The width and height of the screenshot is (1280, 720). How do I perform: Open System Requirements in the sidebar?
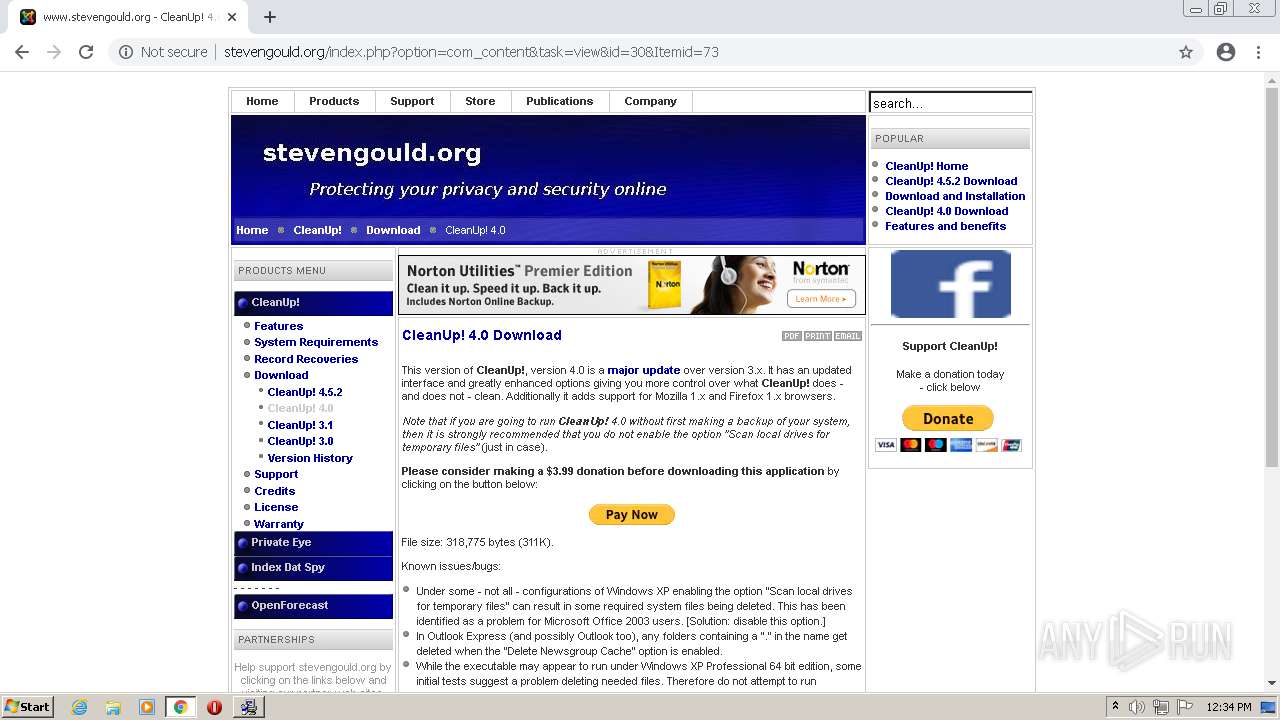click(x=316, y=342)
